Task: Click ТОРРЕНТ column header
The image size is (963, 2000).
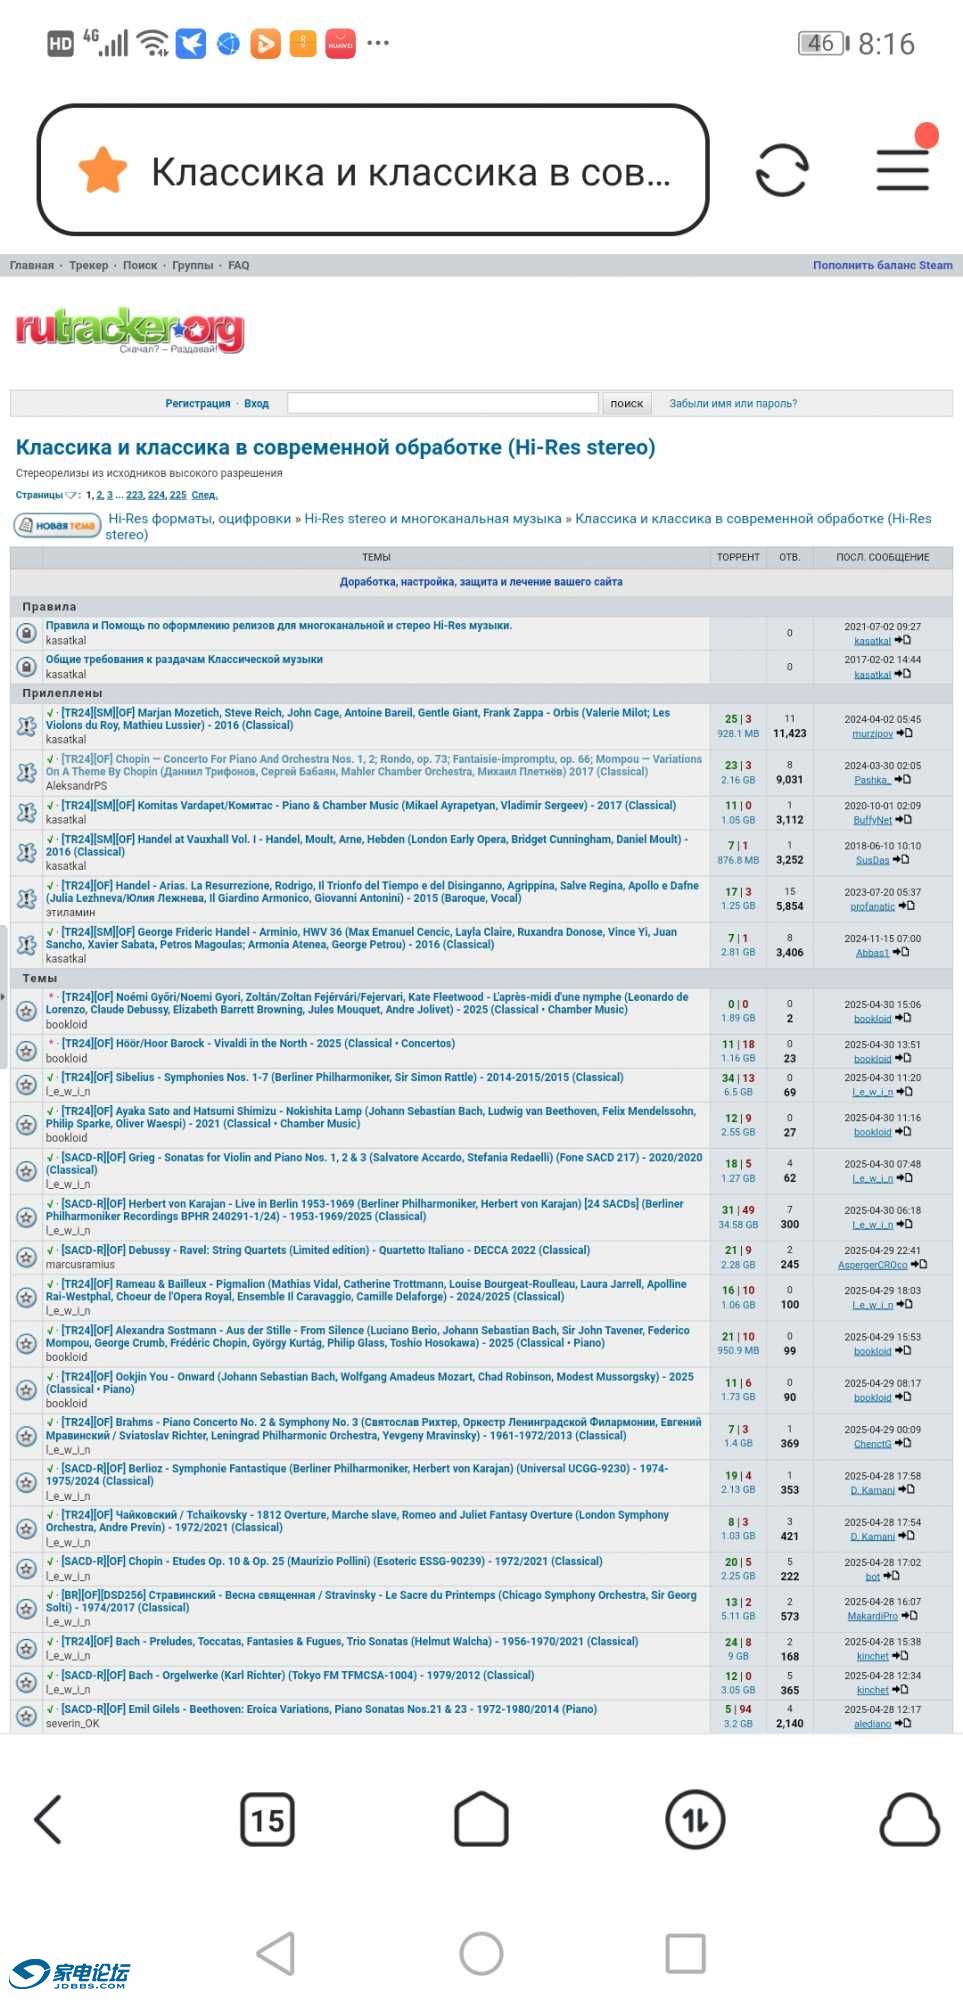Action: [738, 557]
